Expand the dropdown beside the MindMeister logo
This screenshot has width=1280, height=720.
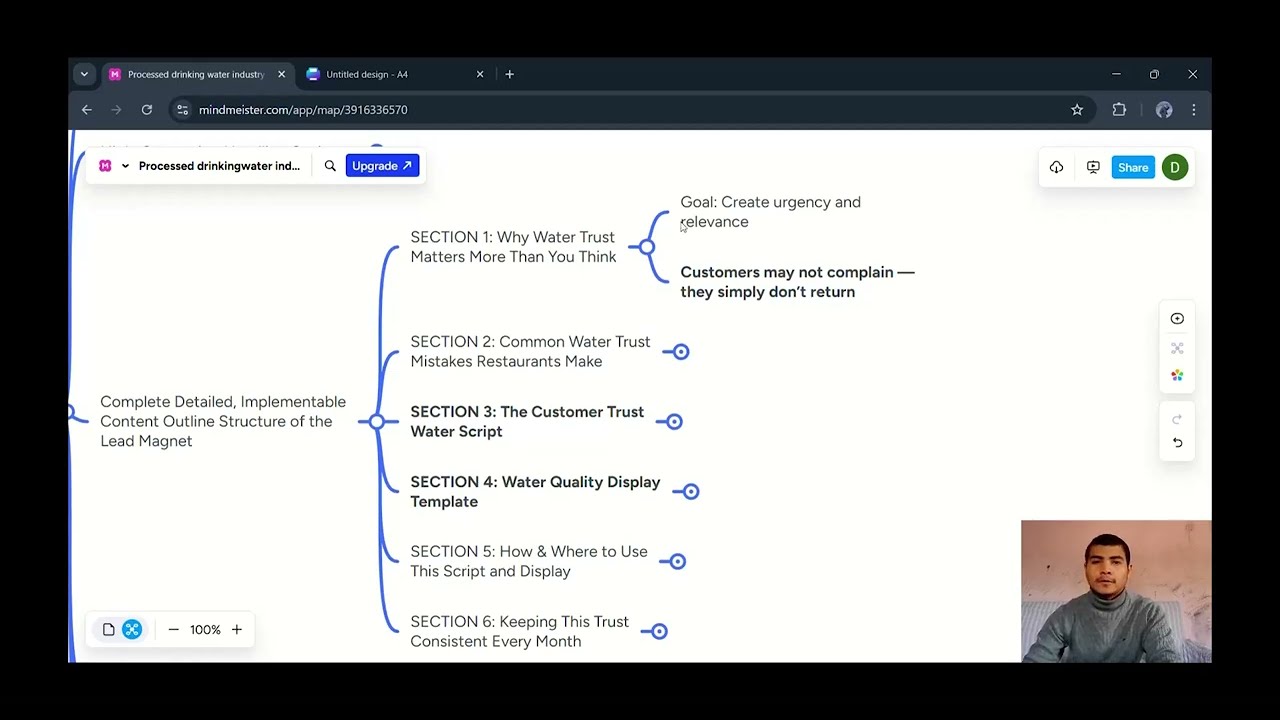pyautogui.click(x=125, y=166)
